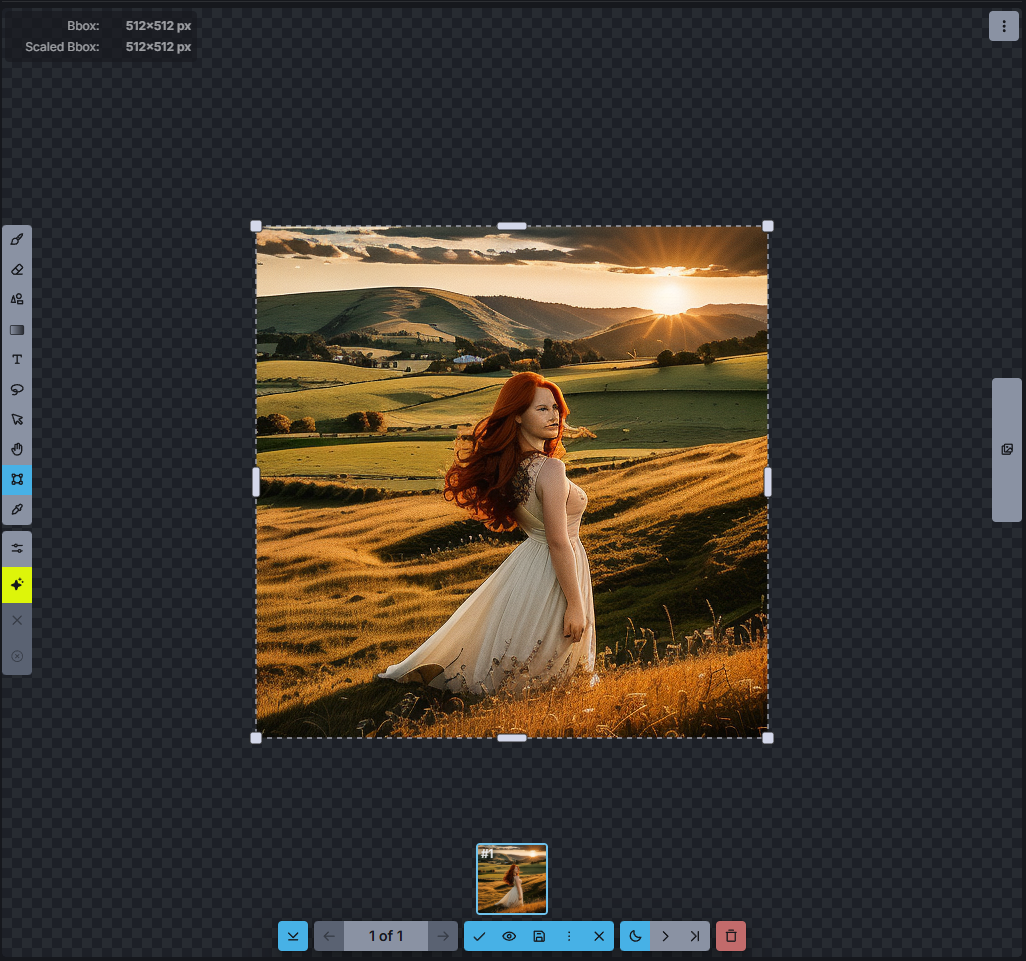
Task: Select the Shapes tool
Action: (x=17, y=300)
